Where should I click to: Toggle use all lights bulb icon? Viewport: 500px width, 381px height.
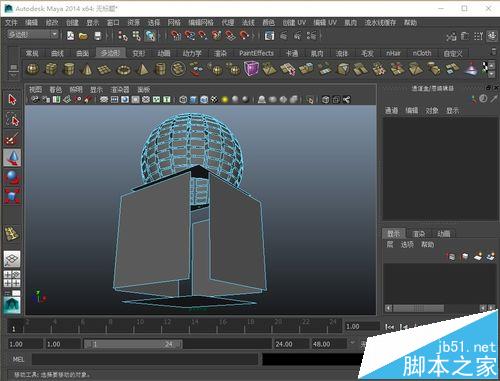tap(225, 99)
